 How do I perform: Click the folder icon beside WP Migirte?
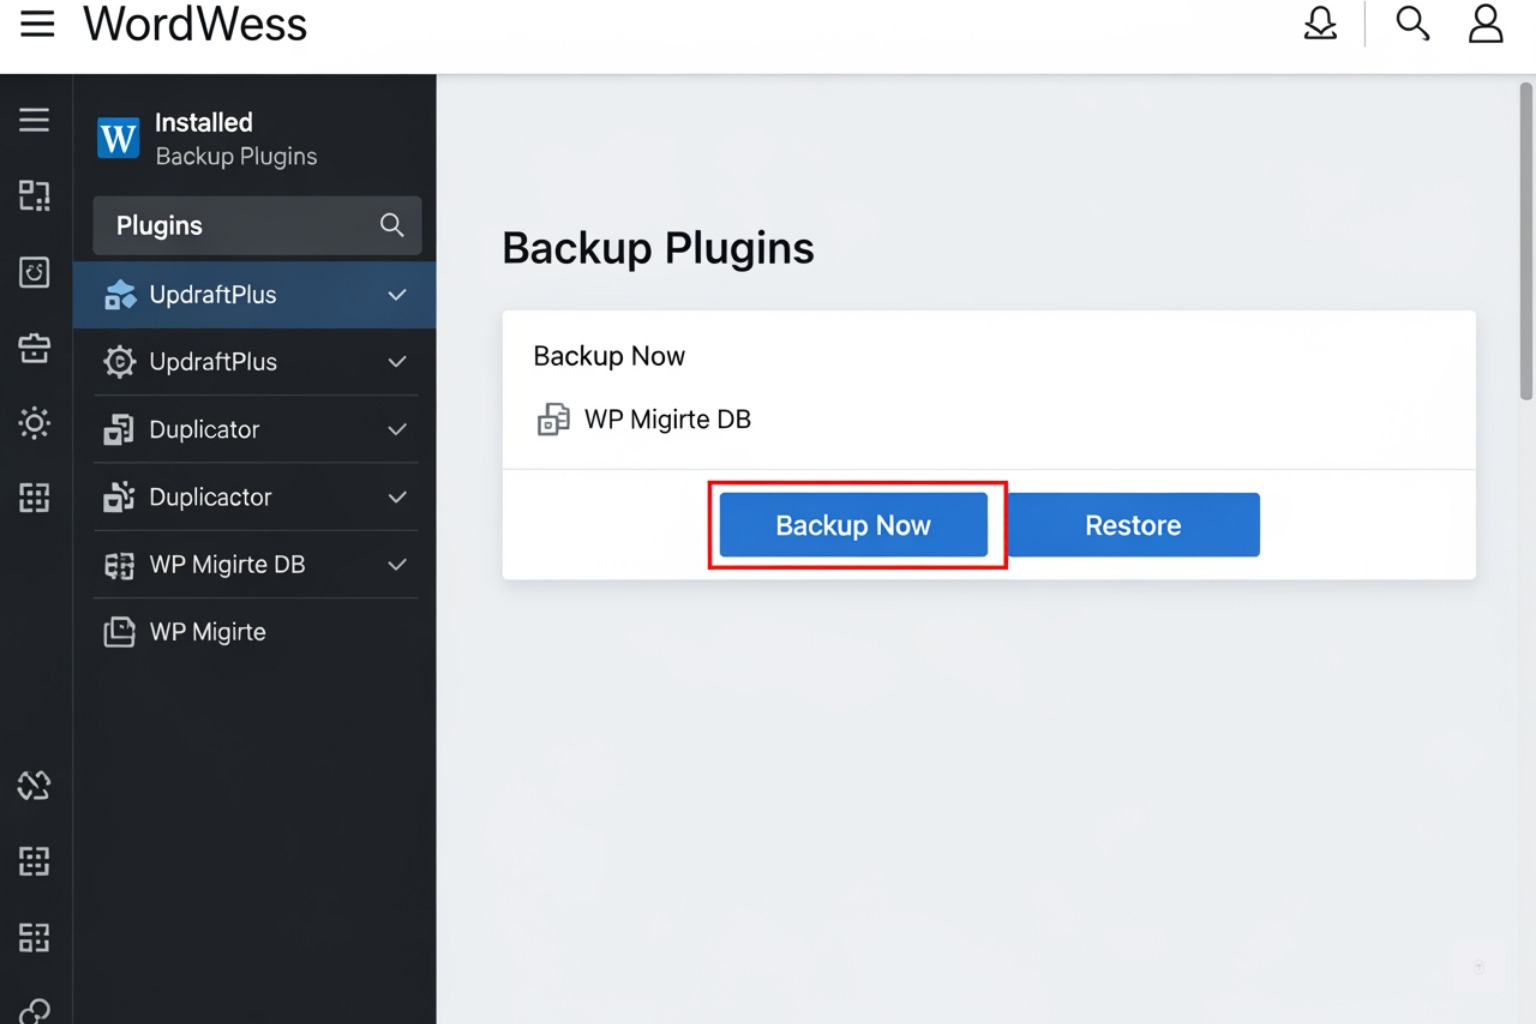[x=119, y=632]
